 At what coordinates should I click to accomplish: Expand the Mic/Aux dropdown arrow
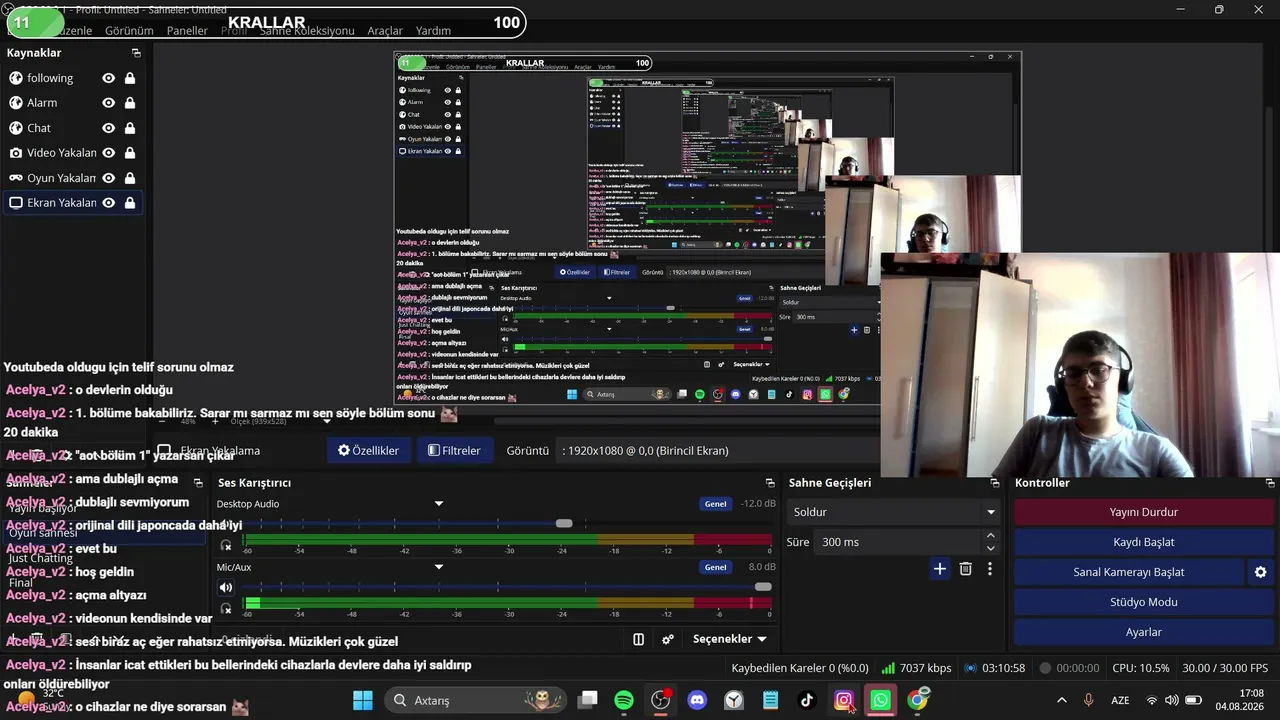coord(438,567)
